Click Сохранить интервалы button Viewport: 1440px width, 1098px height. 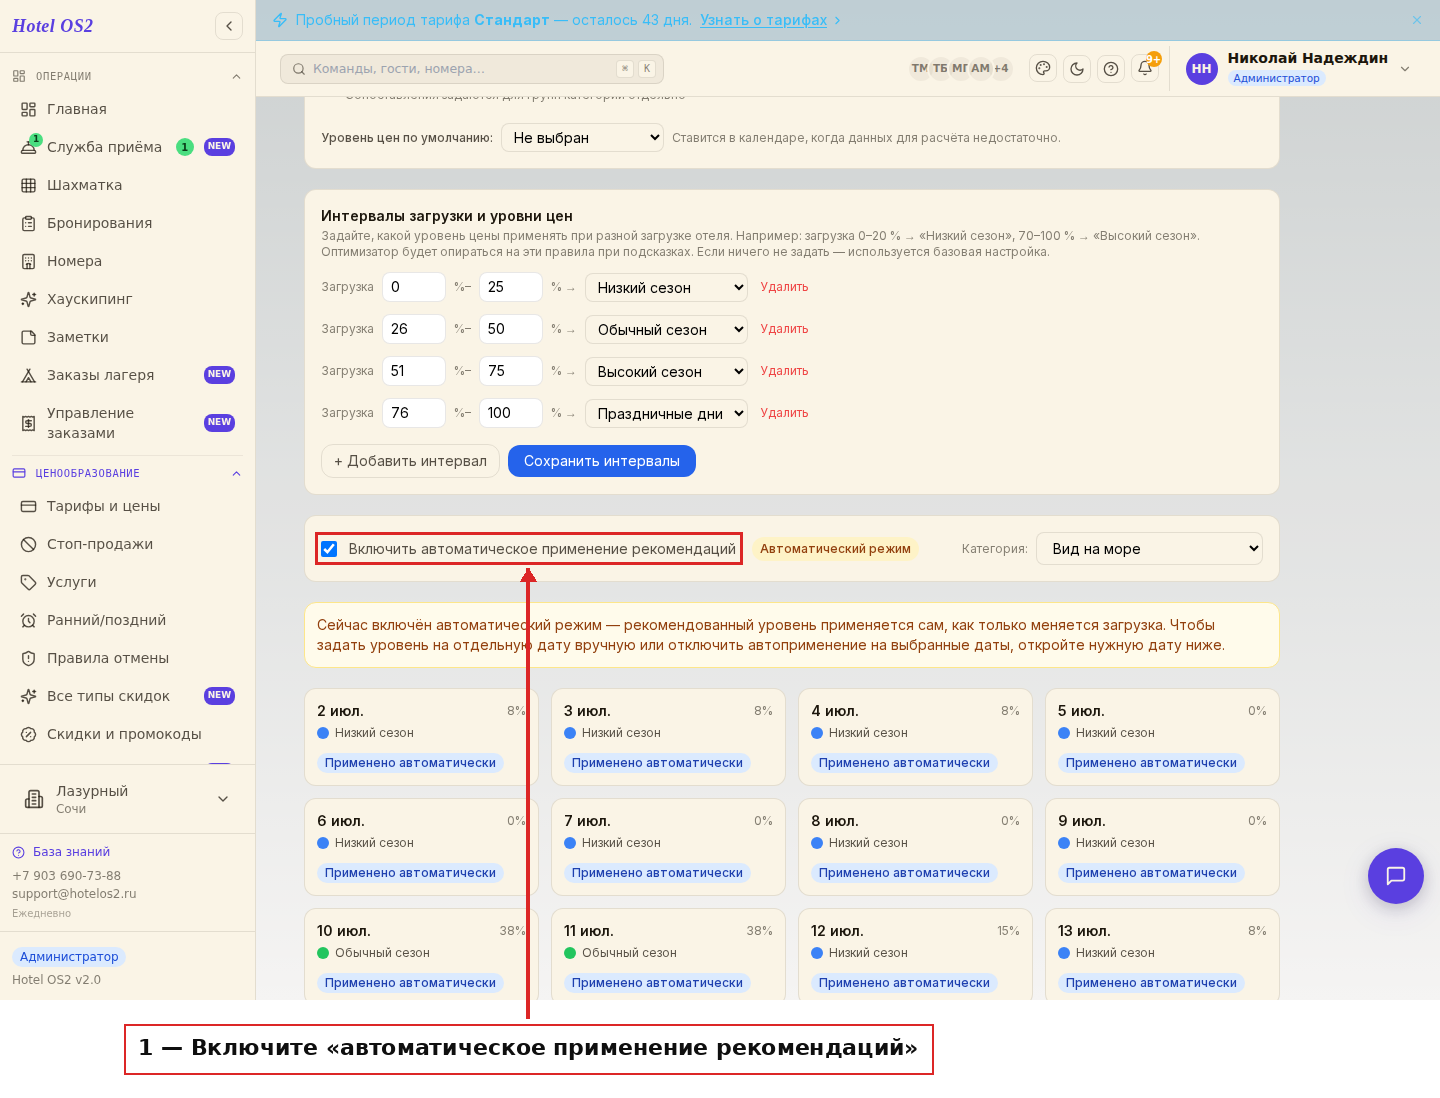(602, 461)
